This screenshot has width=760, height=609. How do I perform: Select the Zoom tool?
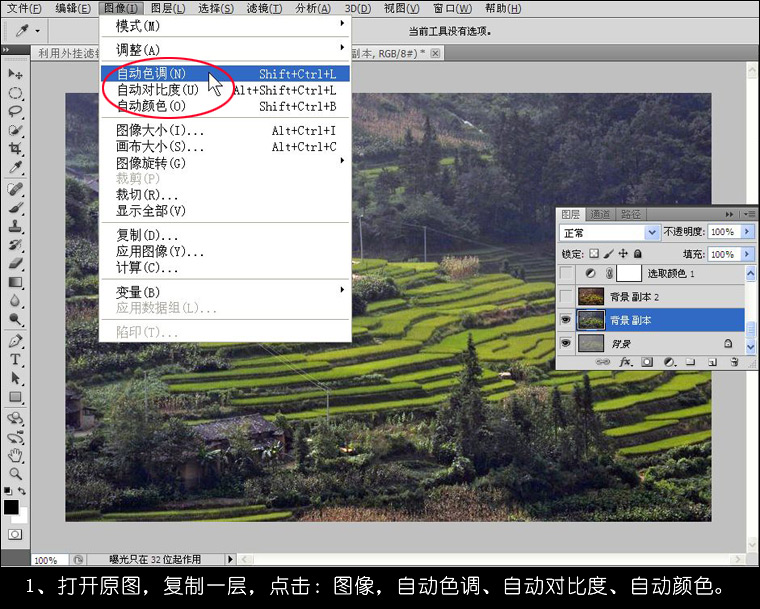[x=15, y=474]
